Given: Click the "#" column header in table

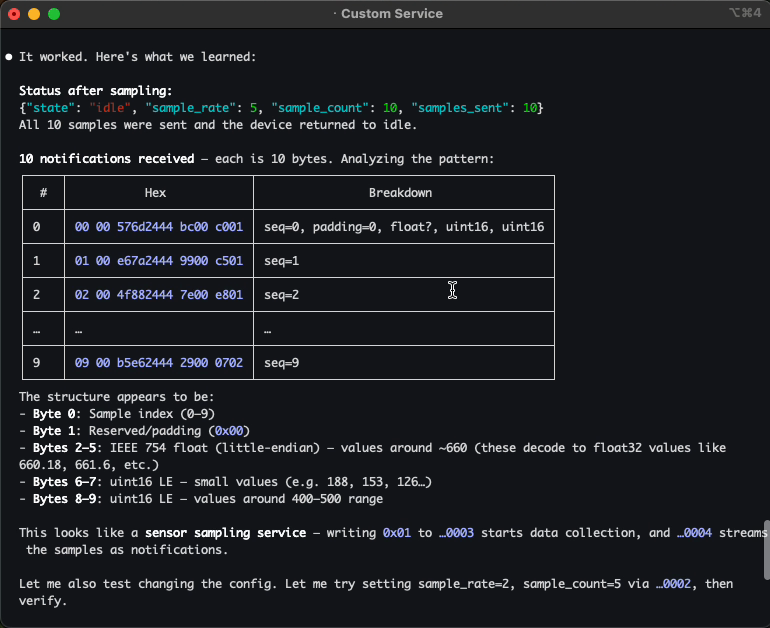Looking at the screenshot, I should 43,193.
